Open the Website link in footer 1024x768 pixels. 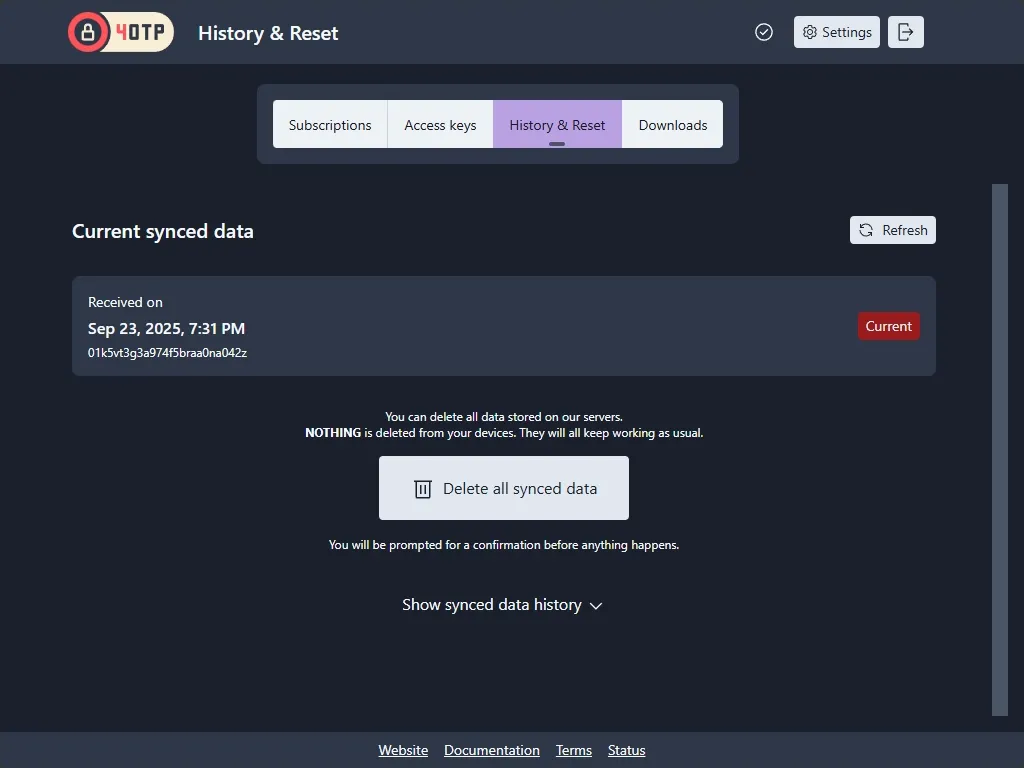tap(403, 750)
